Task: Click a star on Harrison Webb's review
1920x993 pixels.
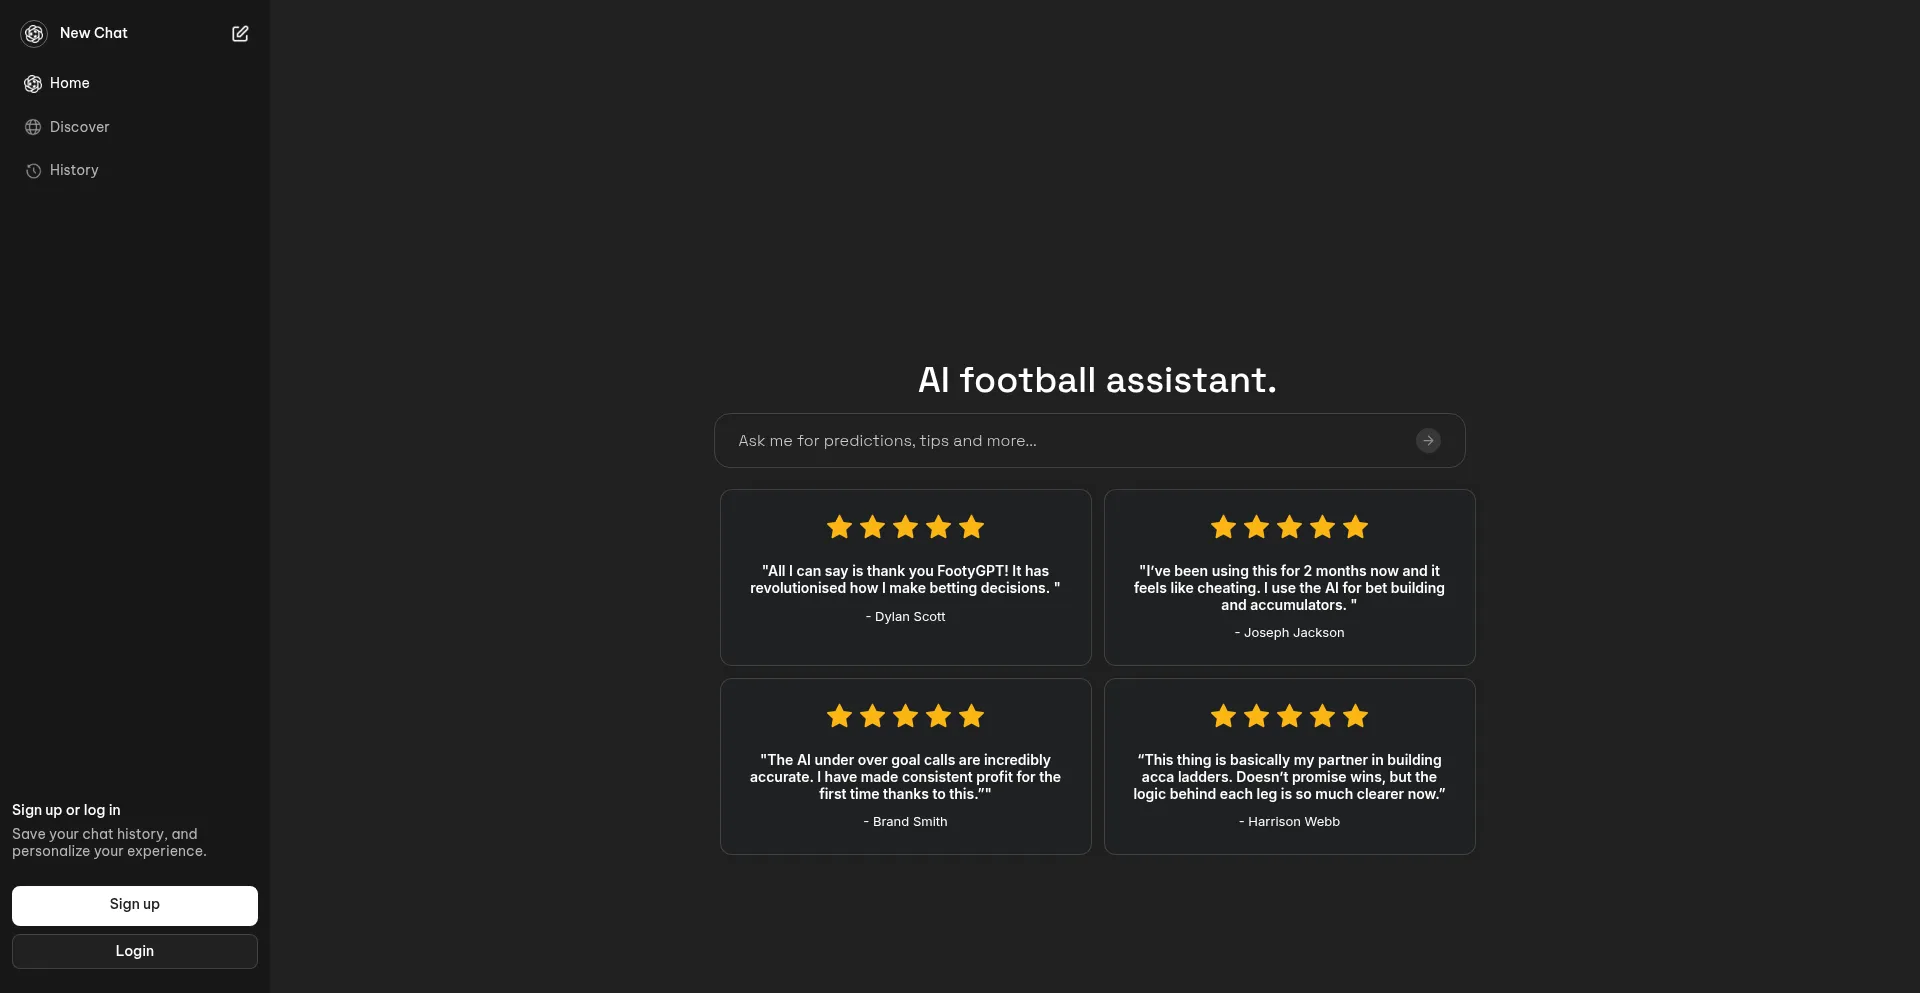Action: coord(1288,716)
